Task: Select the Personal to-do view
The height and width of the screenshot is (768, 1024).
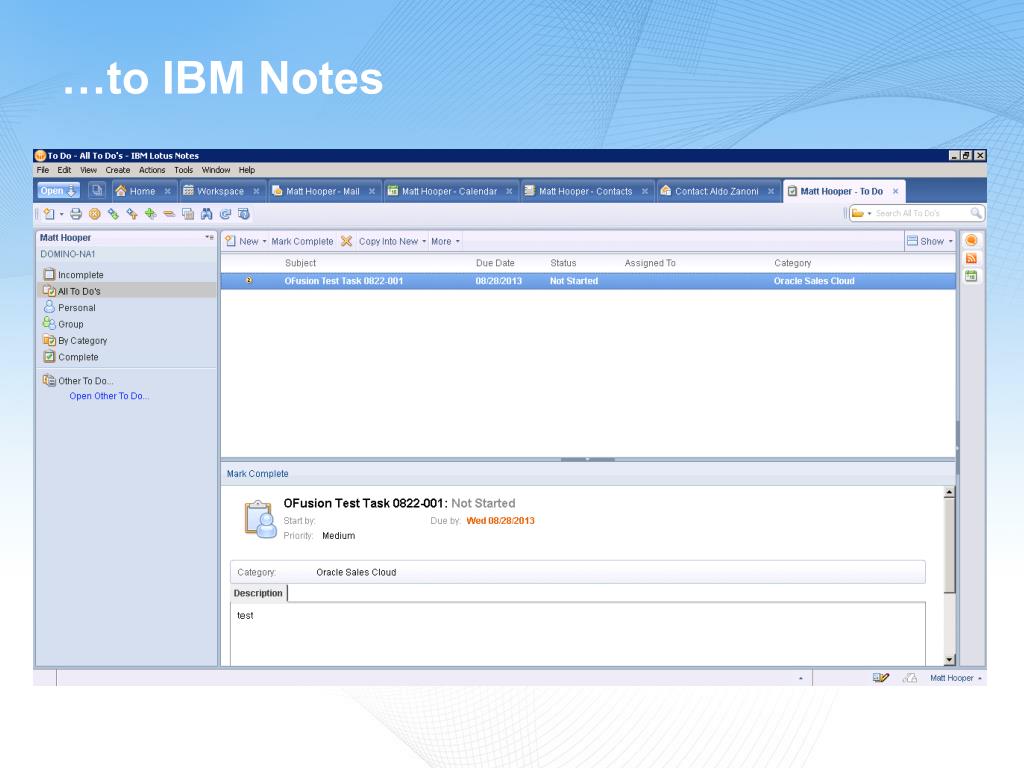Action: pos(76,308)
